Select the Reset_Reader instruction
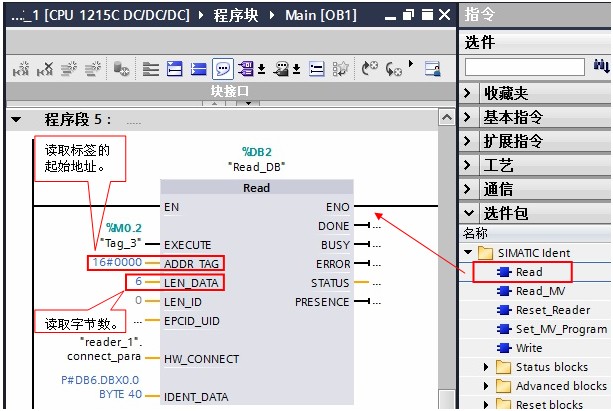The width and height of the screenshot is (613, 411). click(553, 310)
